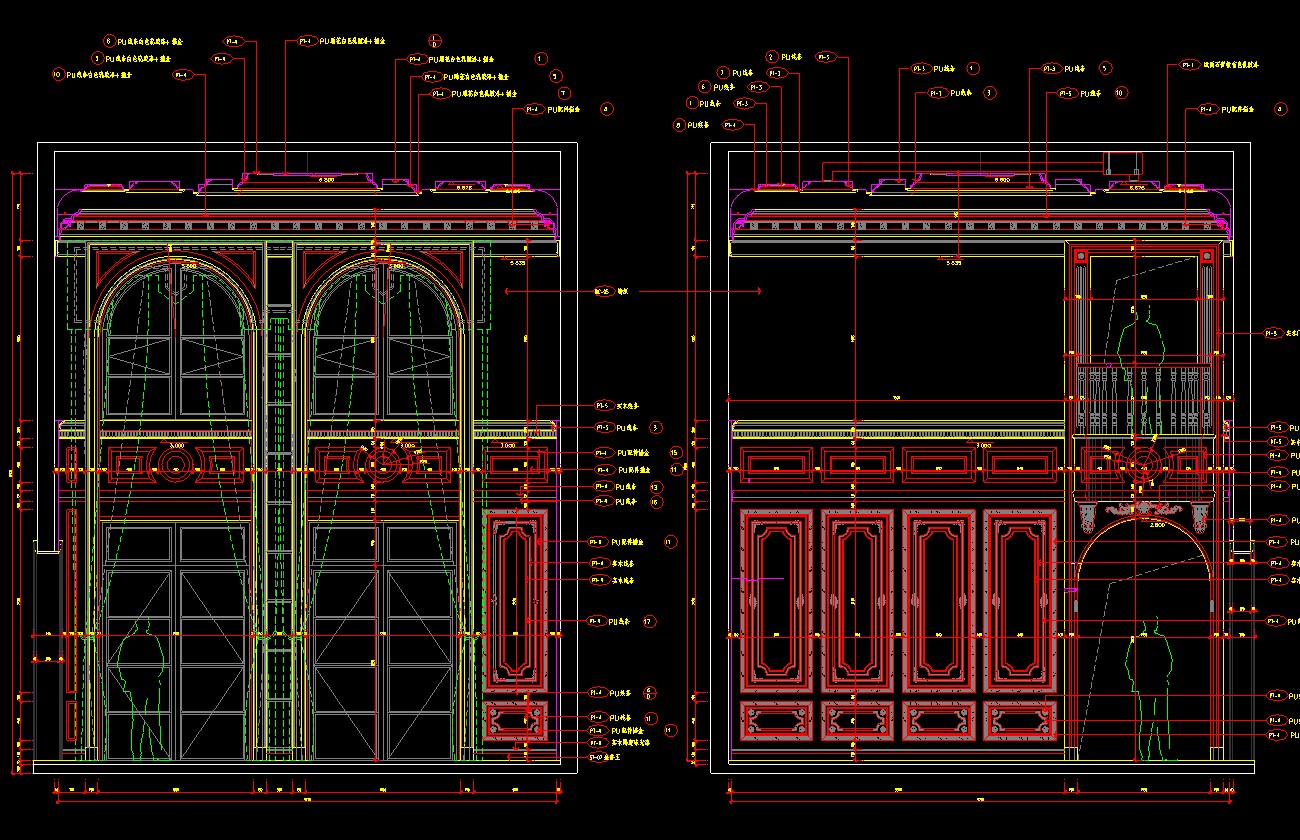
Task: Pick the human silhouette in the left elevation
Action: click(x=141, y=690)
